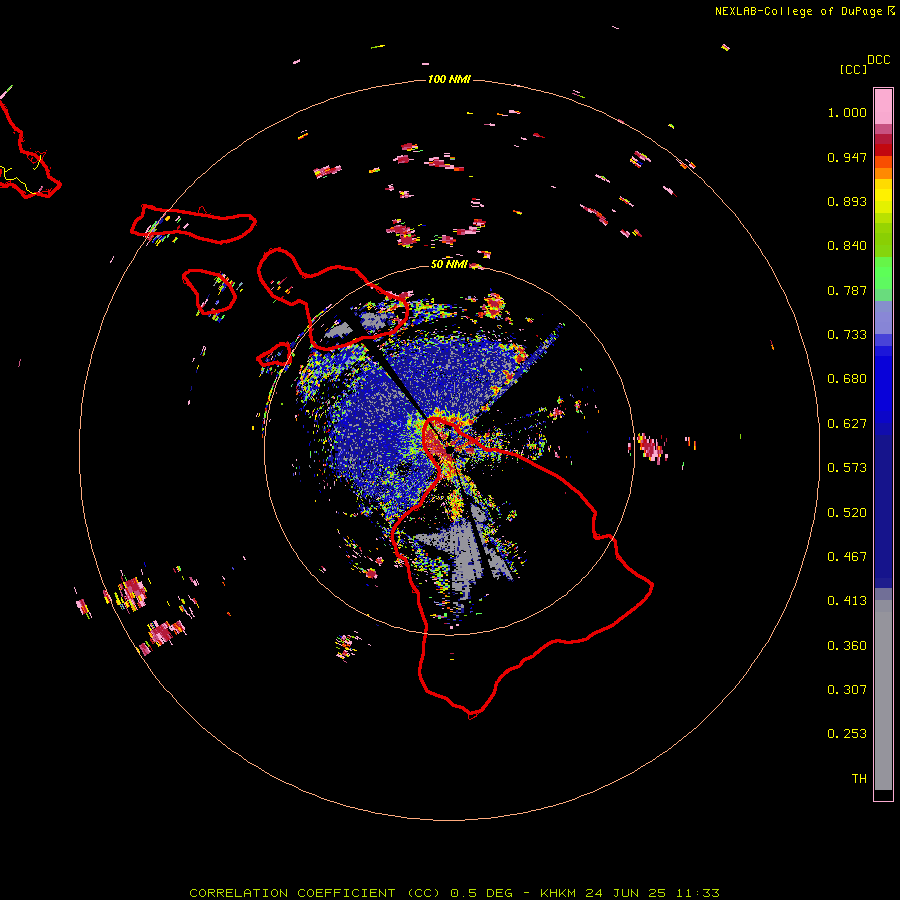Click the Correlation Coefficient caption at bottom
Viewport: 900px width, 900px height.
coord(454,893)
